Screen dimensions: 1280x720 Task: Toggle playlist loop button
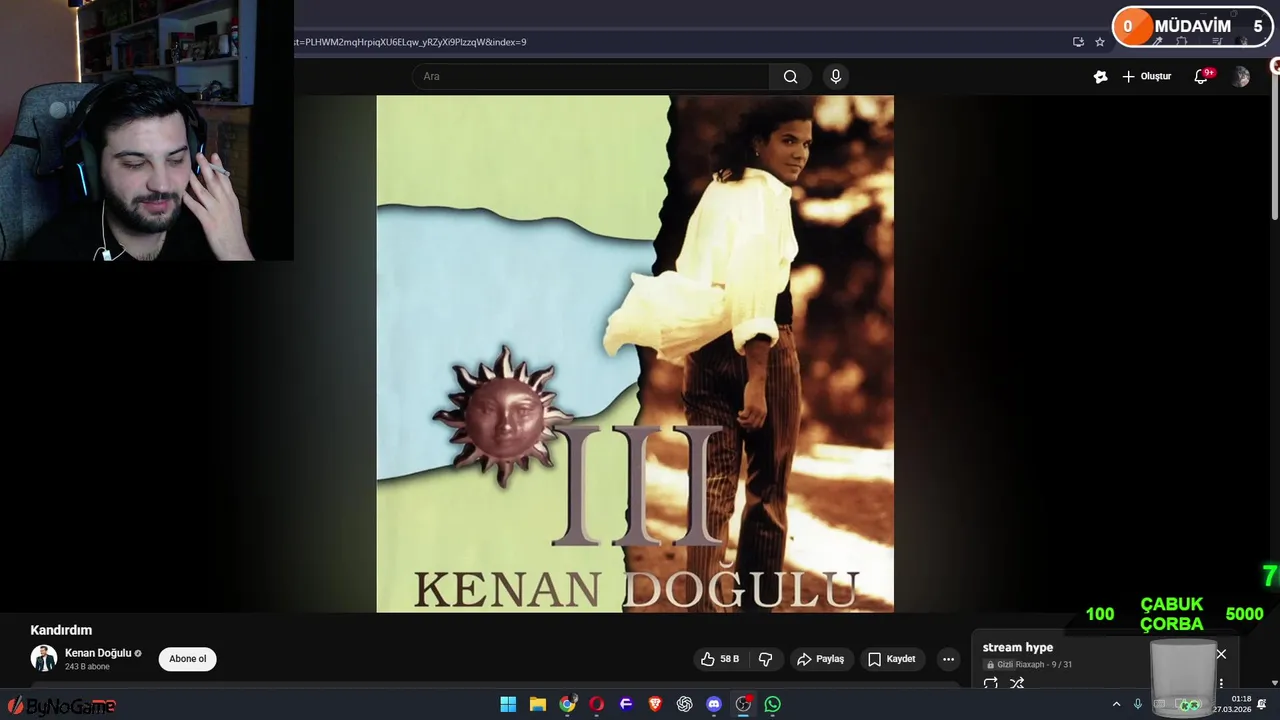pos(991,684)
